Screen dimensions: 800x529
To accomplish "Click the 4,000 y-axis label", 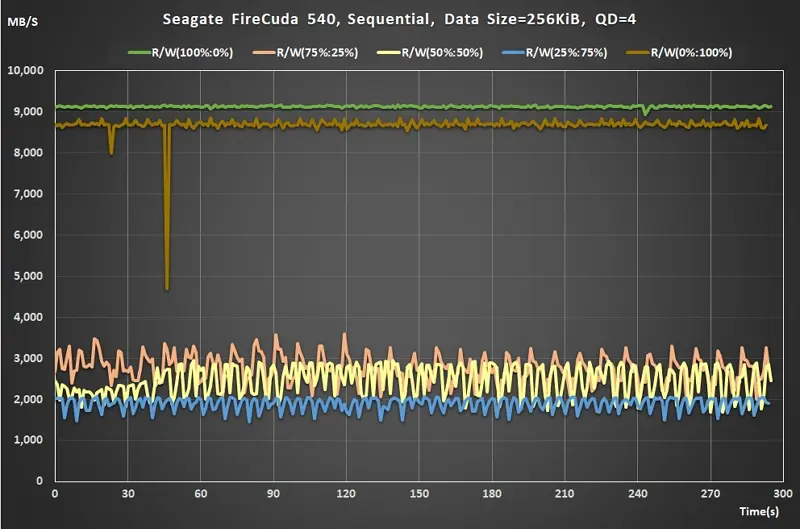I will (29, 317).
